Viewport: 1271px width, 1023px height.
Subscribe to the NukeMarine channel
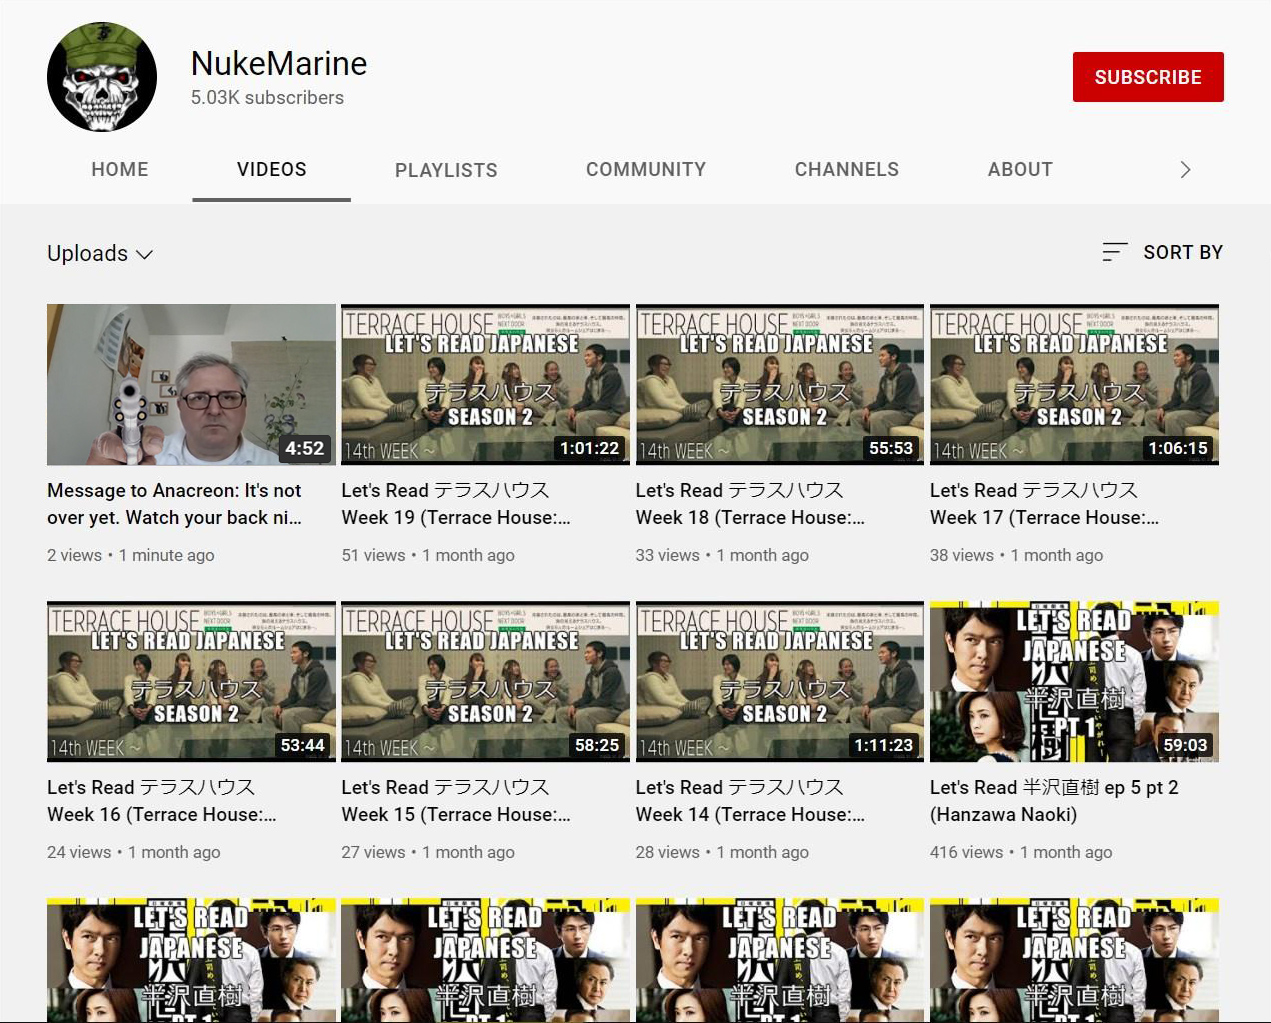coord(1148,77)
